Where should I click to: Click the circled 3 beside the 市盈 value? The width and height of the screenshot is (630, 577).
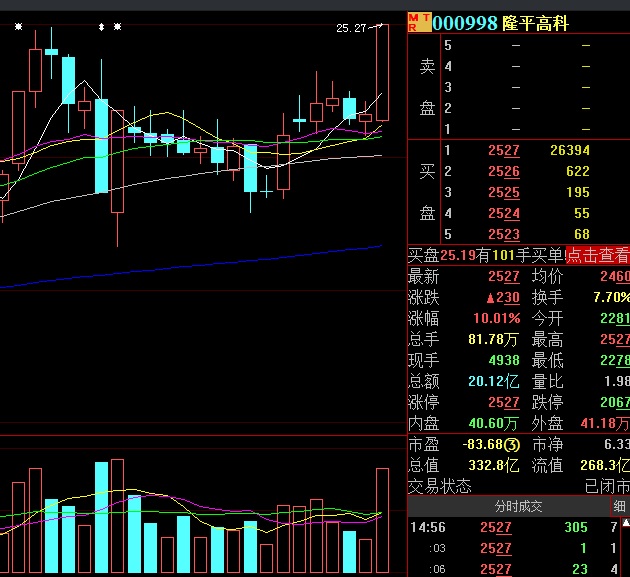coord(511,444)
